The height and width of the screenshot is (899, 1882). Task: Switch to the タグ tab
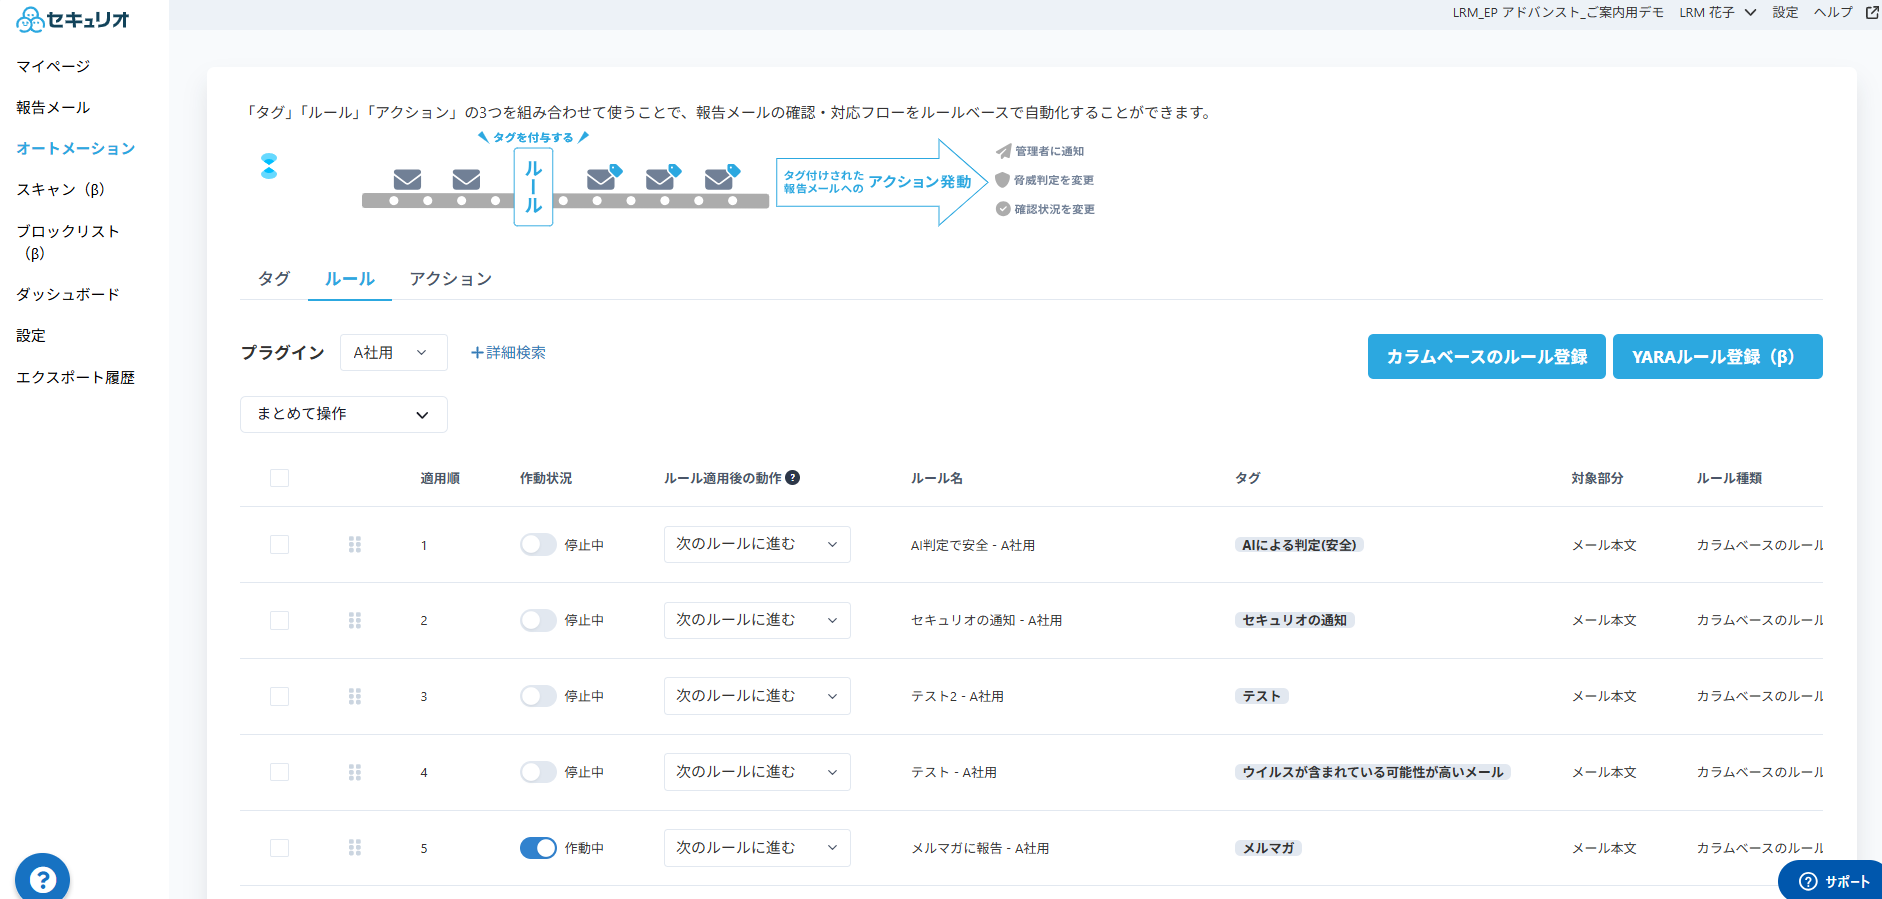pos(274,279)
